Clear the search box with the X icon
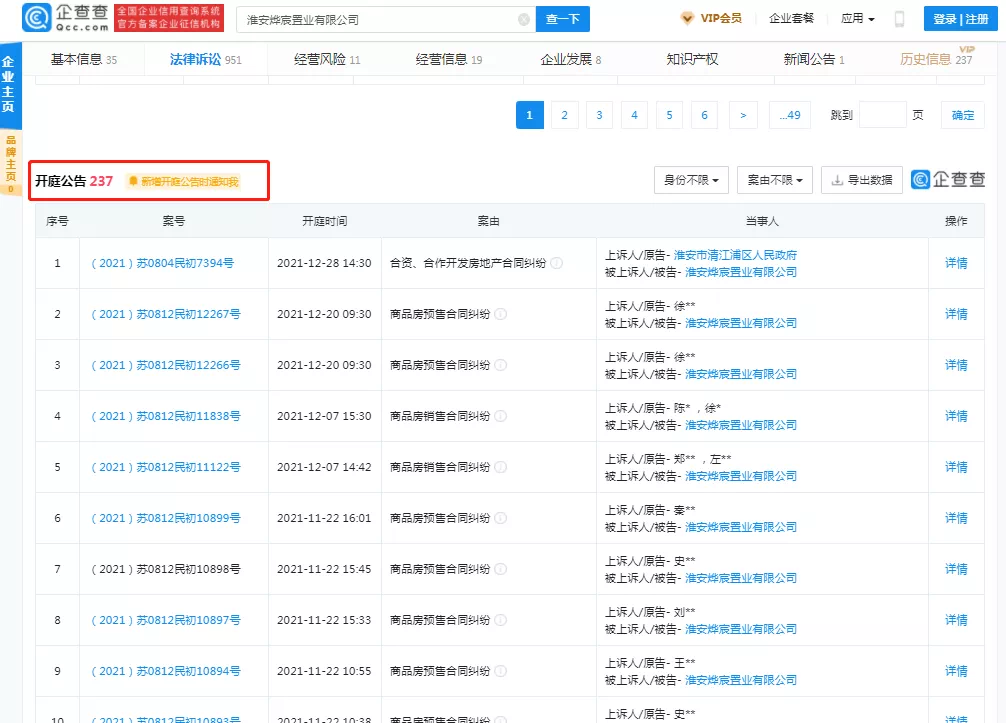This screenshot has width=1006, height=723. point(524,20)
